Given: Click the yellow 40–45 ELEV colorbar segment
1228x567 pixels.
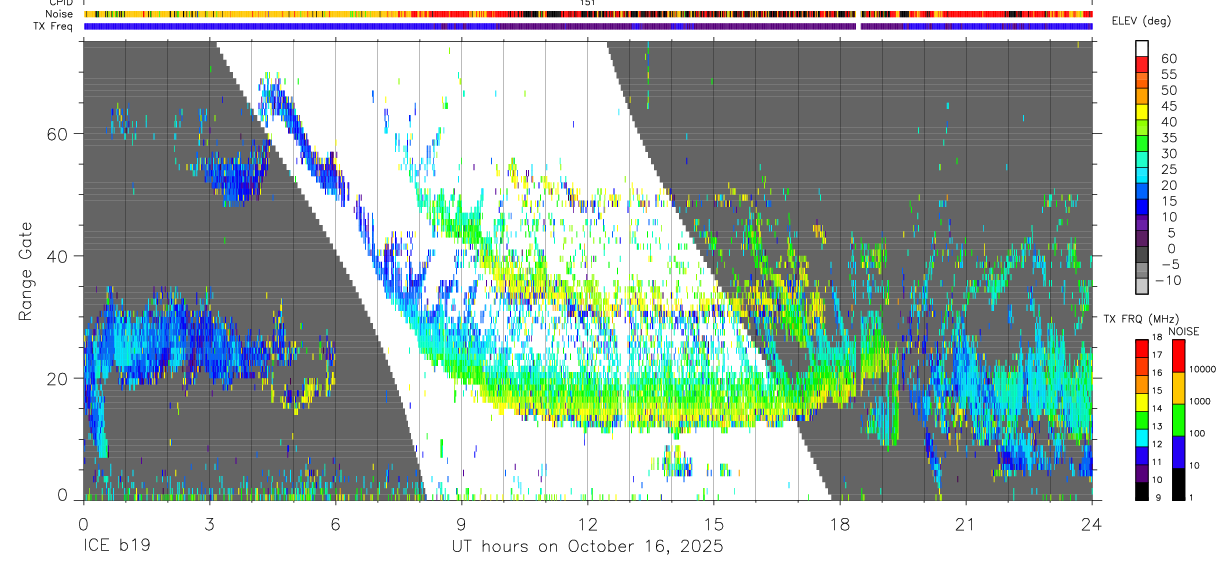Looking at the screenshot, I should tap(1141, 112).
